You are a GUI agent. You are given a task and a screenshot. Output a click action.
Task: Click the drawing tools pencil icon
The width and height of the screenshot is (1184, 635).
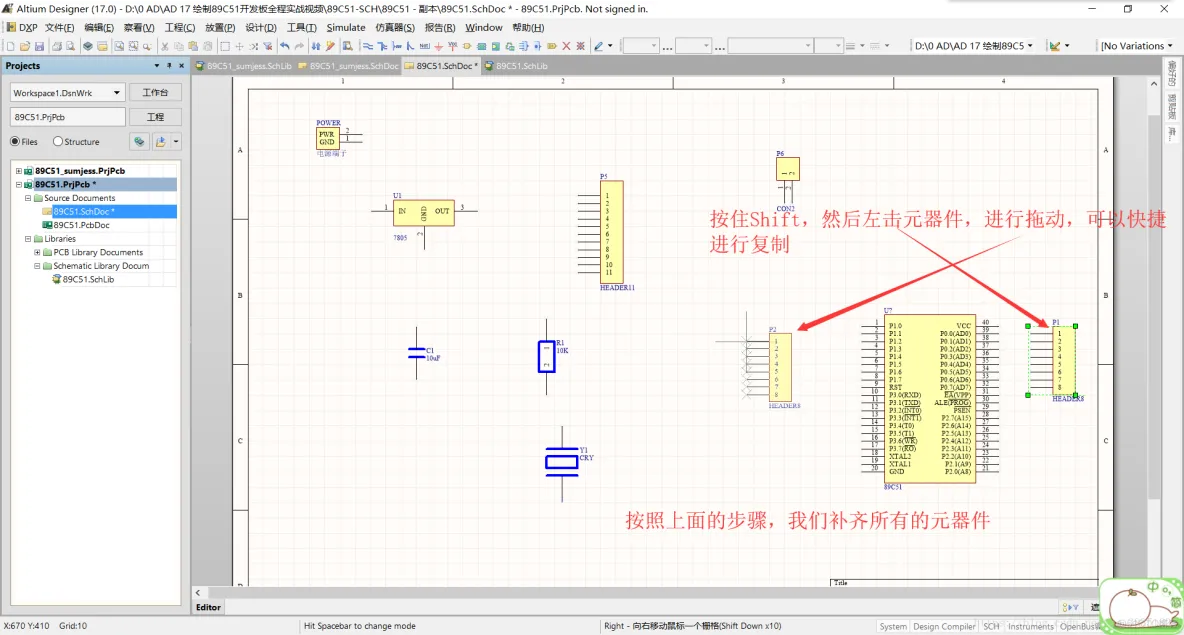[599, 46]
